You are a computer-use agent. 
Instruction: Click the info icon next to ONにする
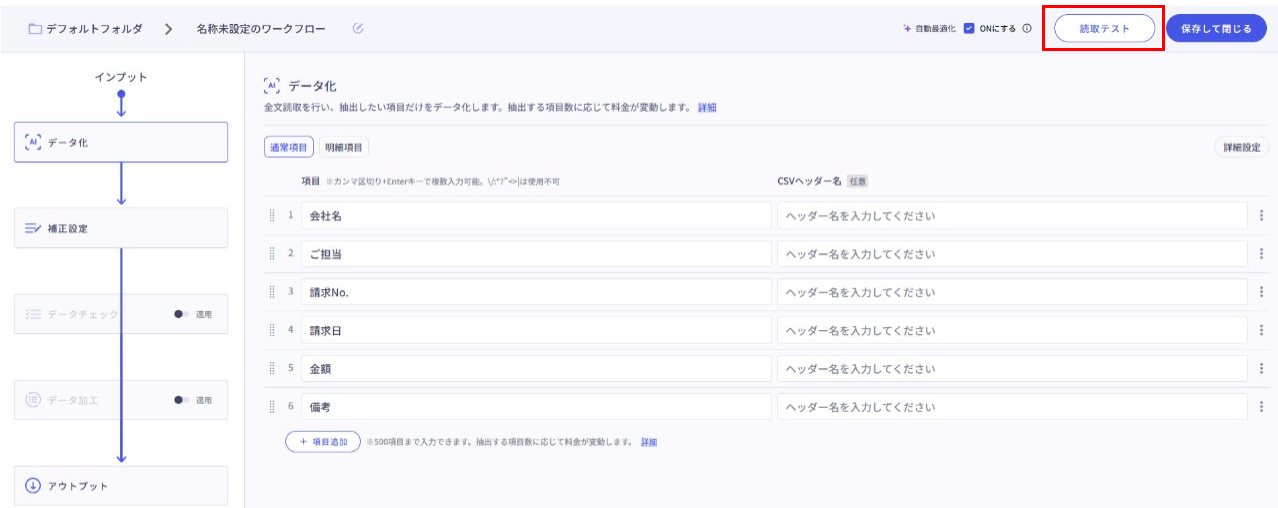1026,29
